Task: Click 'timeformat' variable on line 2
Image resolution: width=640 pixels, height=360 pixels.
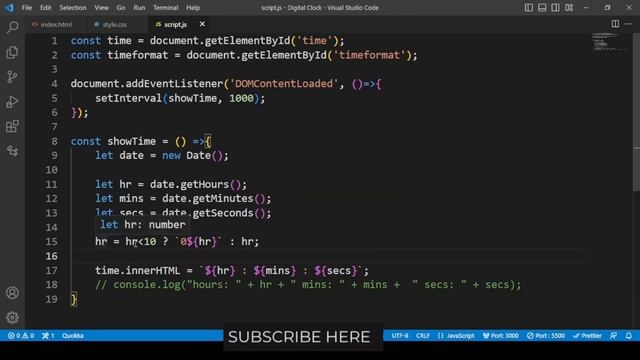Action: 138,55
